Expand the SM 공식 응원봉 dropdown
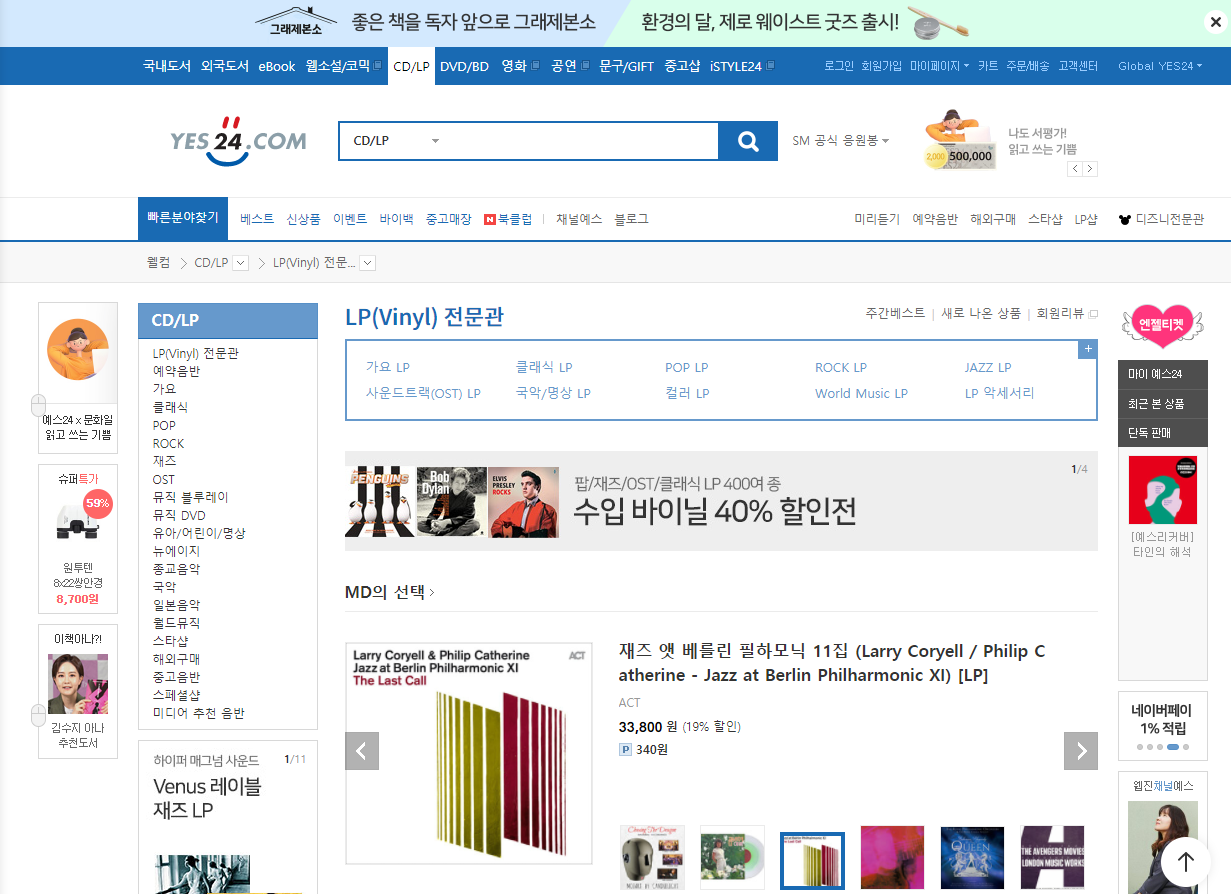 coord(840,141)
